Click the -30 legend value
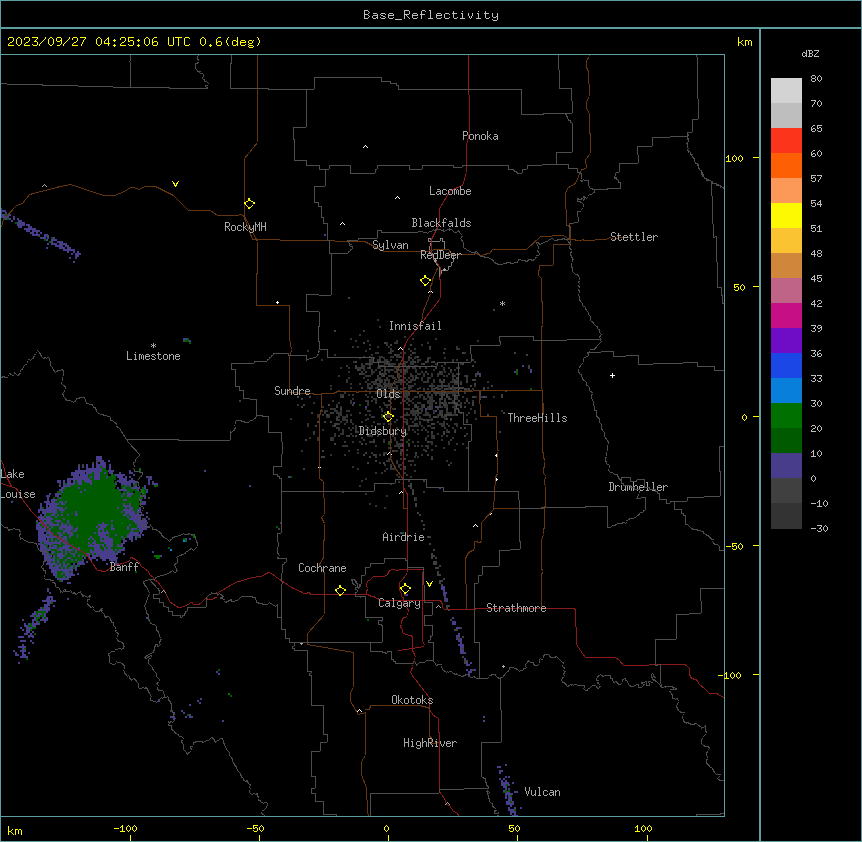 819,529
